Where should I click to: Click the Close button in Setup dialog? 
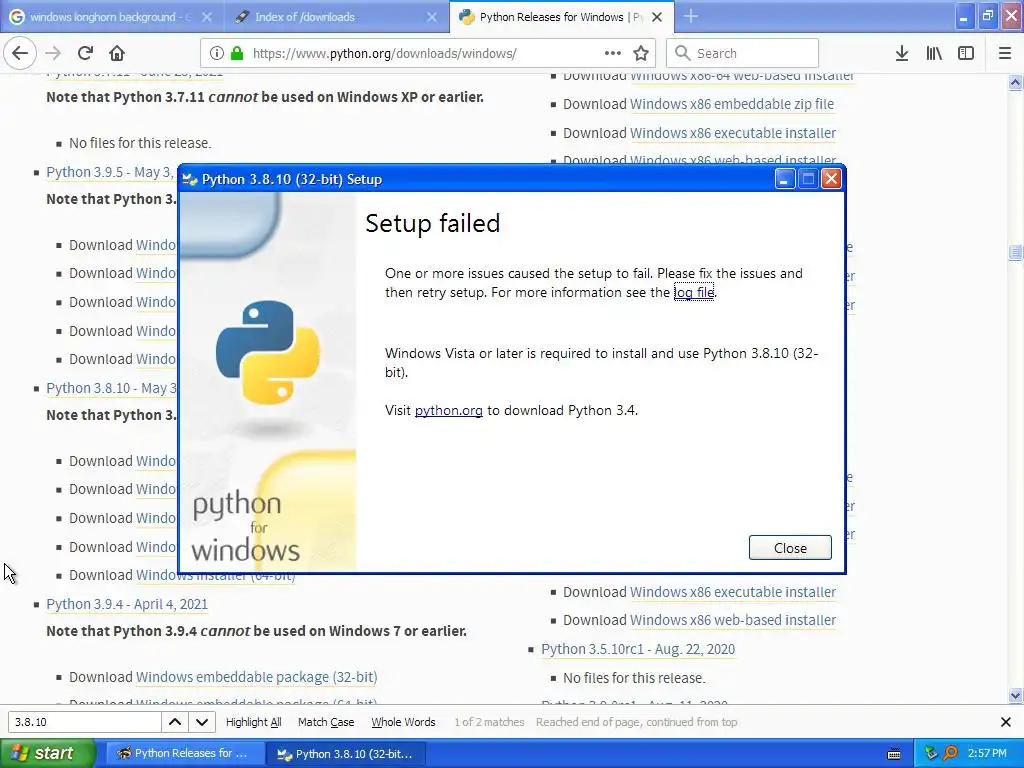pos(790,548)
